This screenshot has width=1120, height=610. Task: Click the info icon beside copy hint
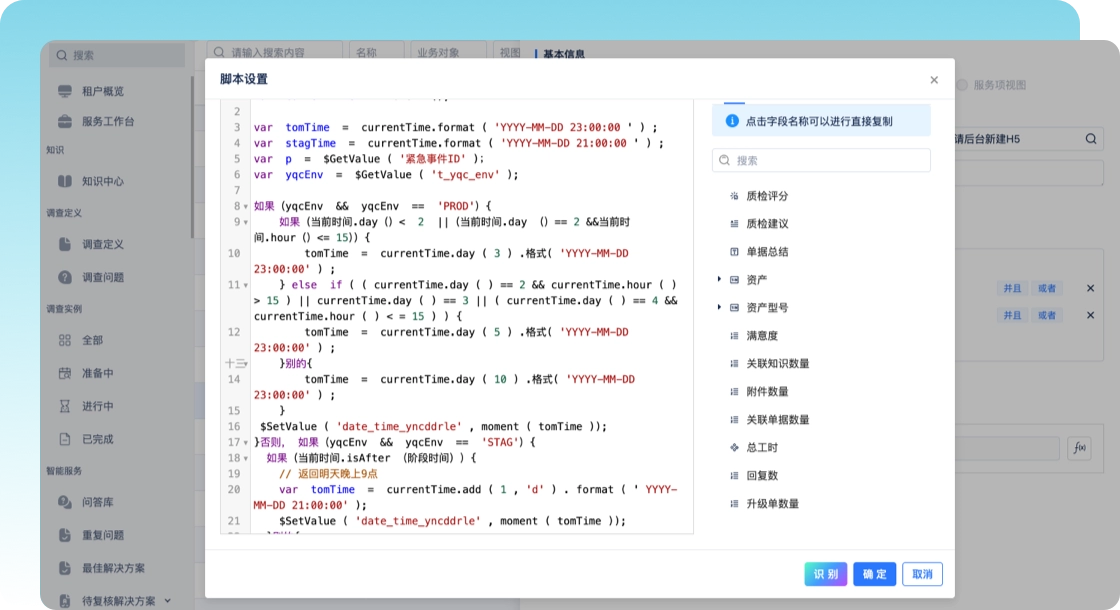(732, 121)
